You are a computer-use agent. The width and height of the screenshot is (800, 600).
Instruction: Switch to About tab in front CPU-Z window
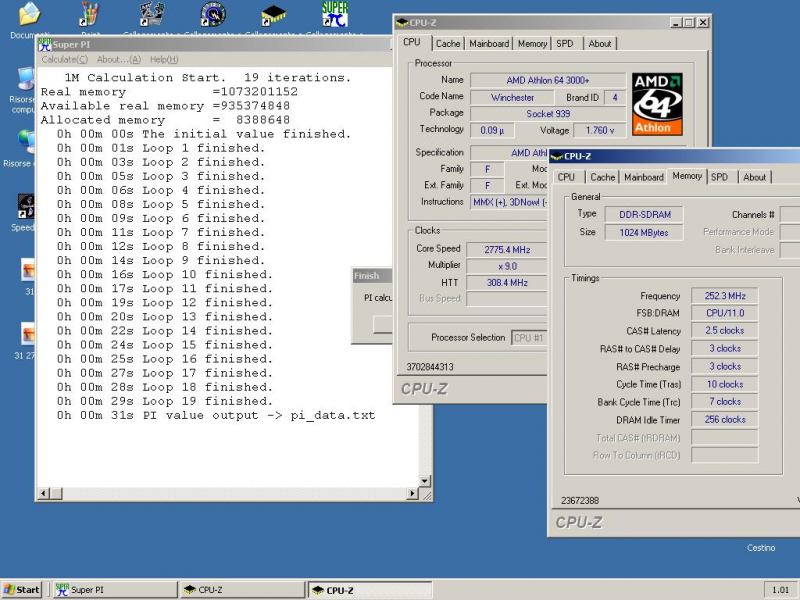click(754, 177)
